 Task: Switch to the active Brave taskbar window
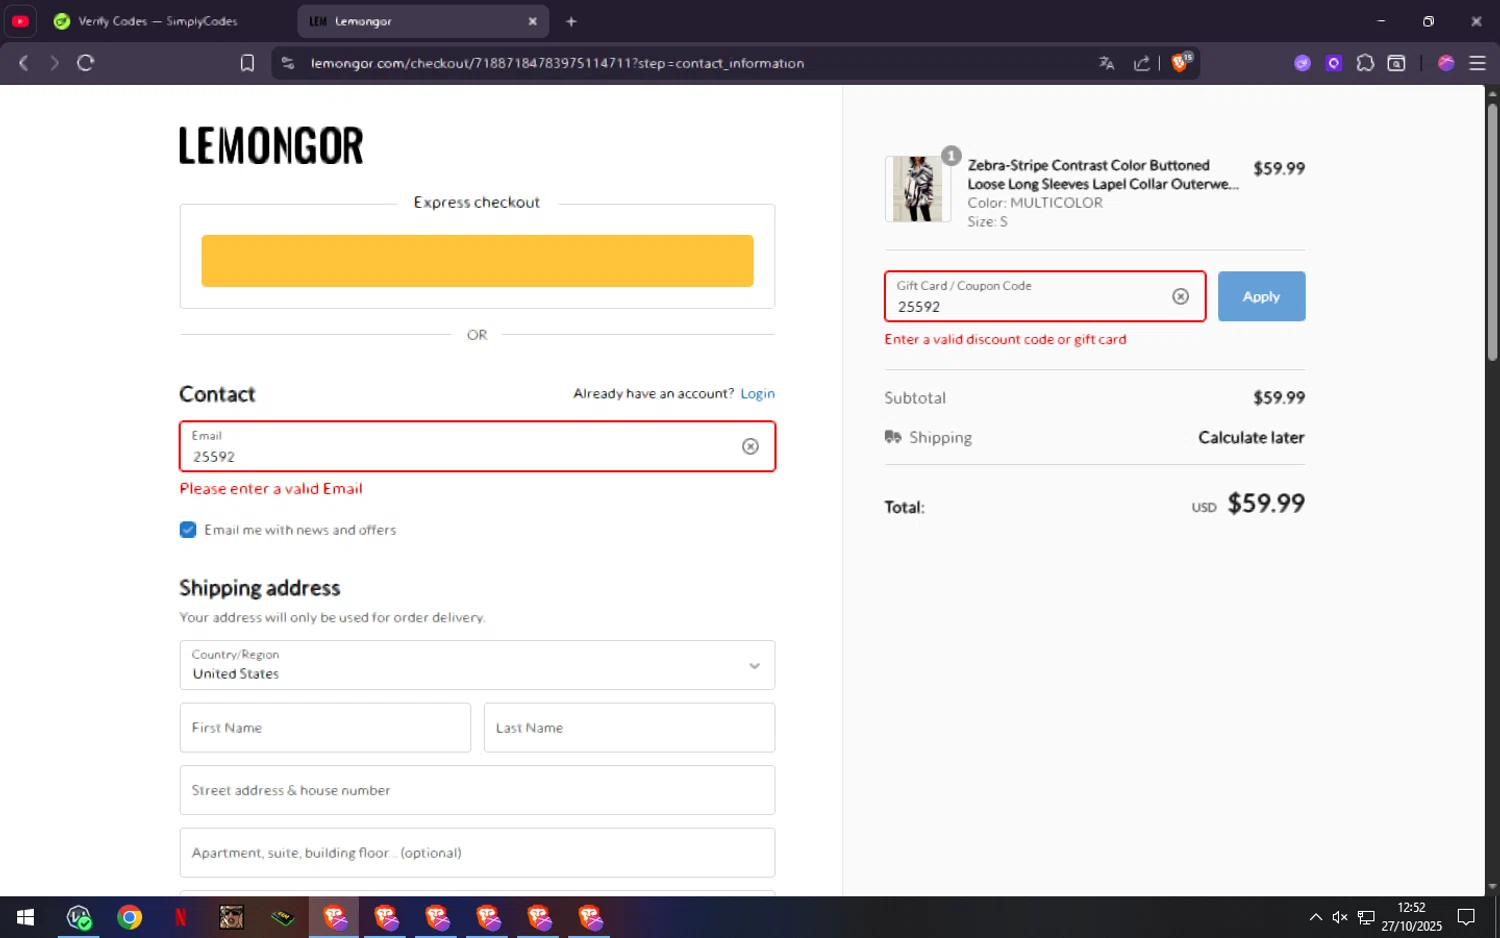(334, 917)
